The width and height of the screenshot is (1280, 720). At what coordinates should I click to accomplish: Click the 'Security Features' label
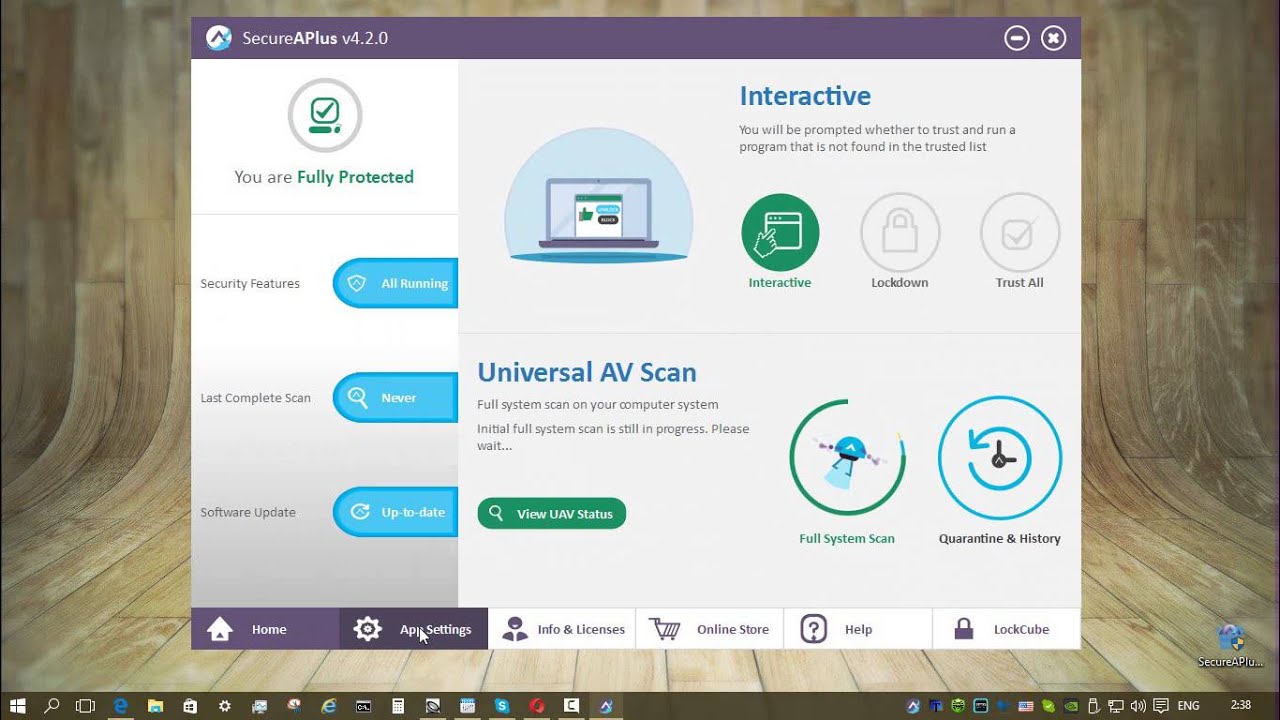tap(250, 283)
